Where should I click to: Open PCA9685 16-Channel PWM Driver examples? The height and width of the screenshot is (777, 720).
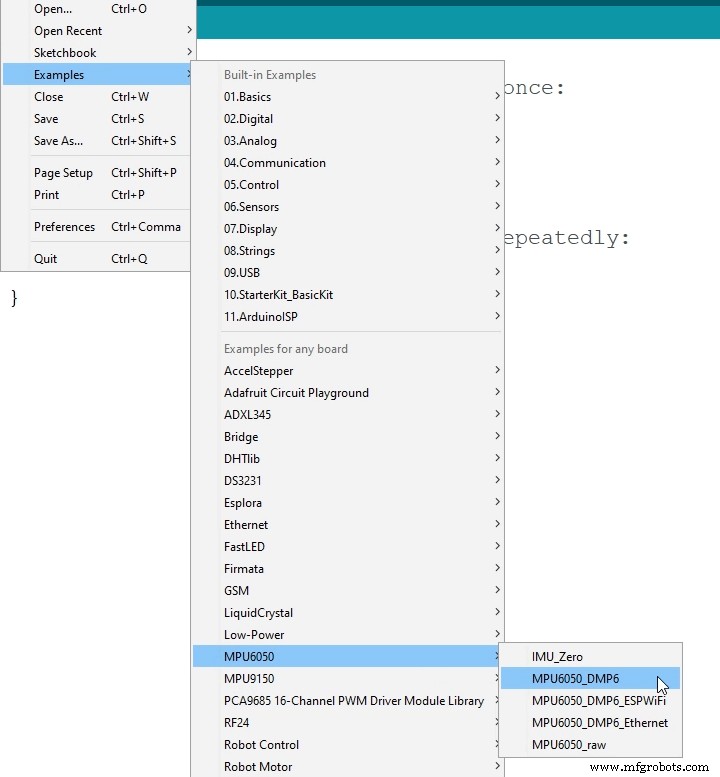[346, 701]
